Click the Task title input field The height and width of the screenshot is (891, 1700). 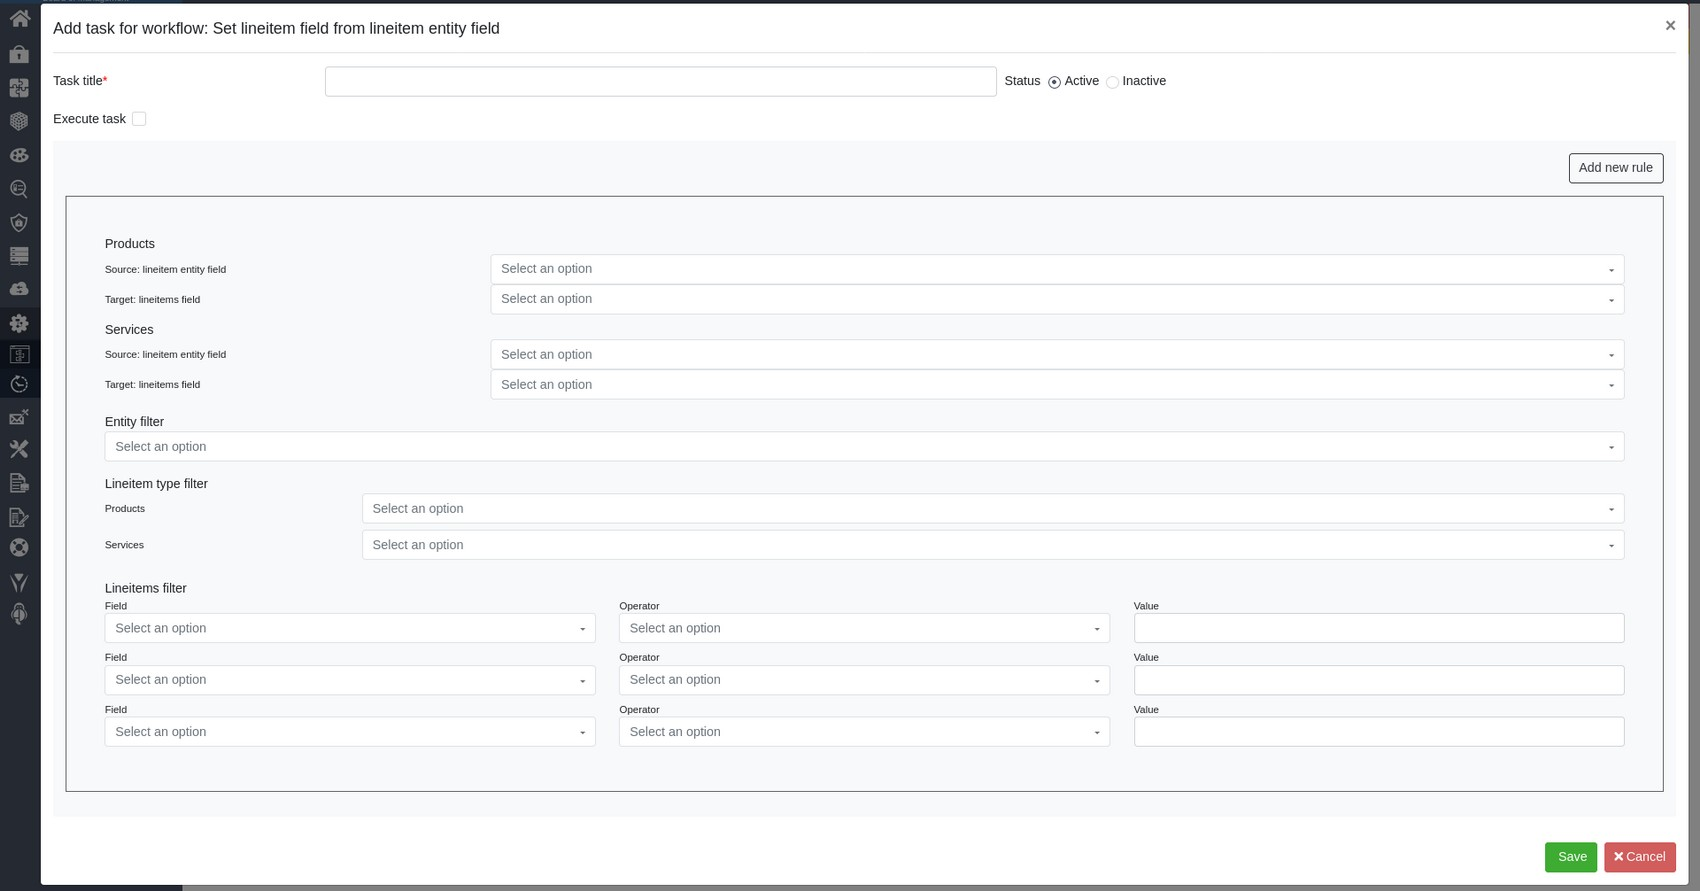(x=660, y=81)
